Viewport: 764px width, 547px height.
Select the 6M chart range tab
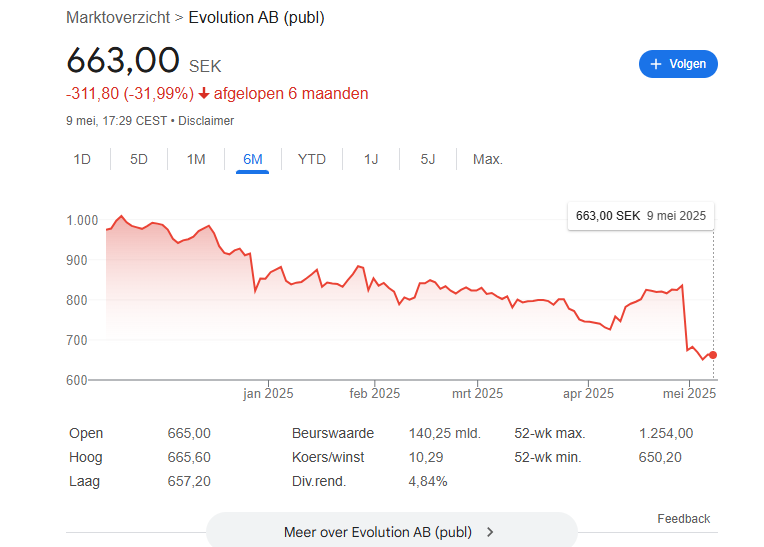[252, 159]
